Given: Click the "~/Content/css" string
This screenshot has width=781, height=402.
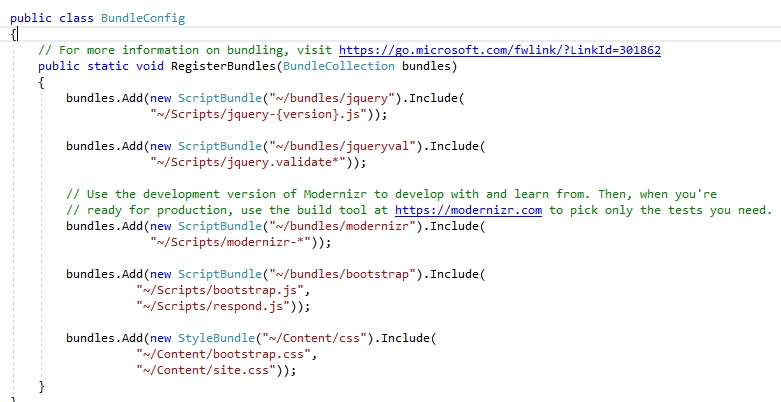Looking at the screenshot, I should coord(314,338).
